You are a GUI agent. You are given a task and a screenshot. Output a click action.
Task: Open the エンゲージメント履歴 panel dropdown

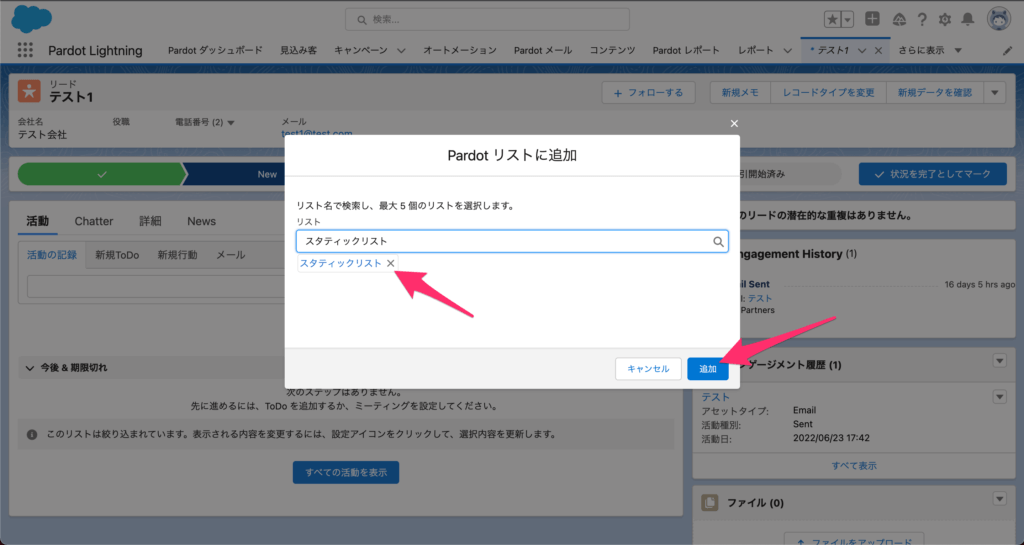1000,361
